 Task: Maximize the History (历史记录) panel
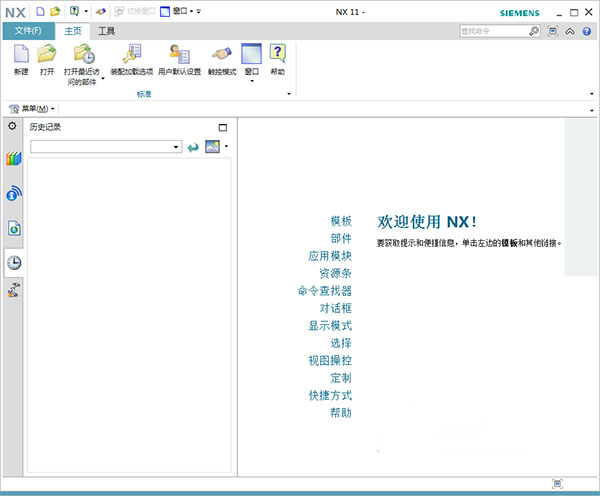[223, 127]
